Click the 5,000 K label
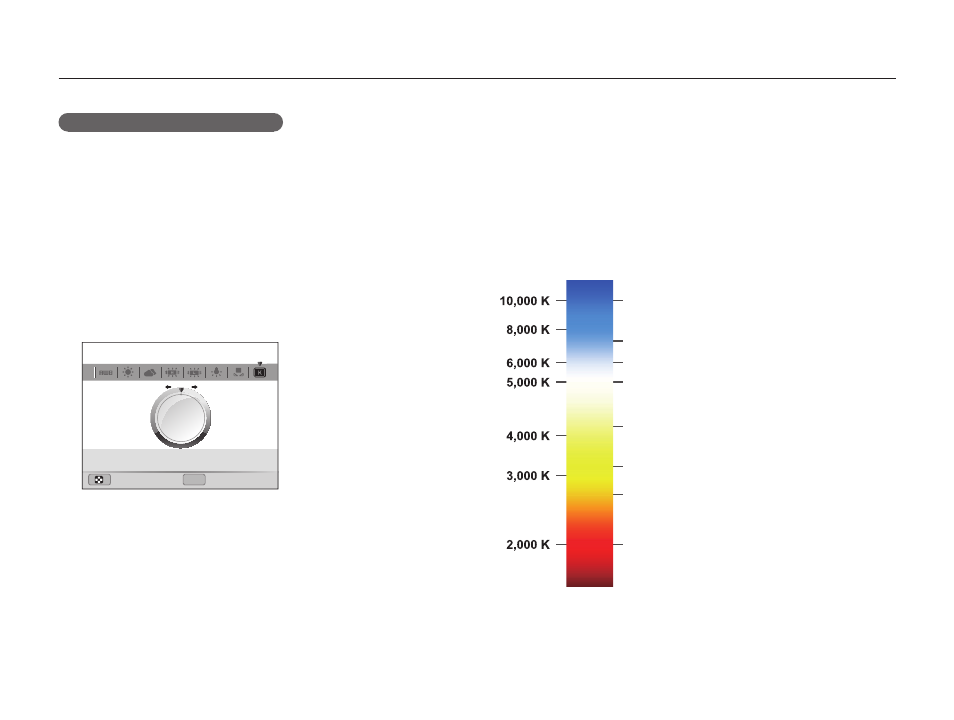954x720 pixels. point(527,382)
